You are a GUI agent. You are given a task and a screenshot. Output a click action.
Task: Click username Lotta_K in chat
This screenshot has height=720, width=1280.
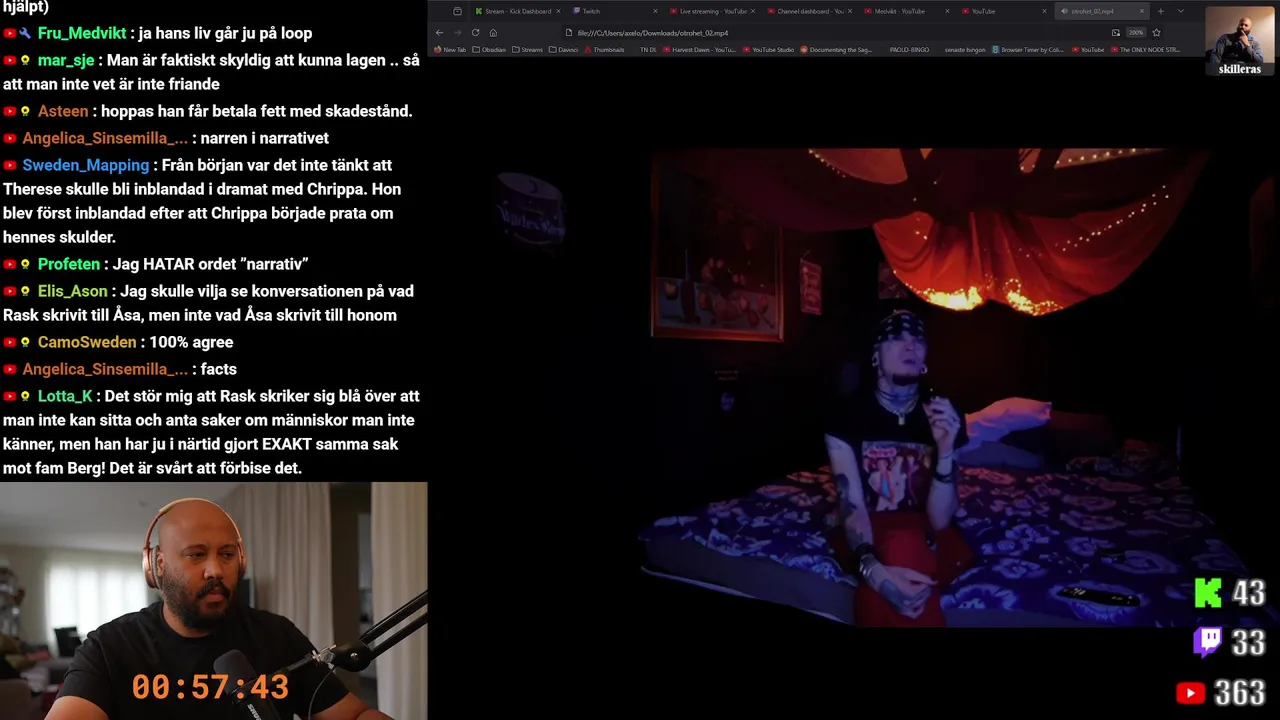click(65, 396)
